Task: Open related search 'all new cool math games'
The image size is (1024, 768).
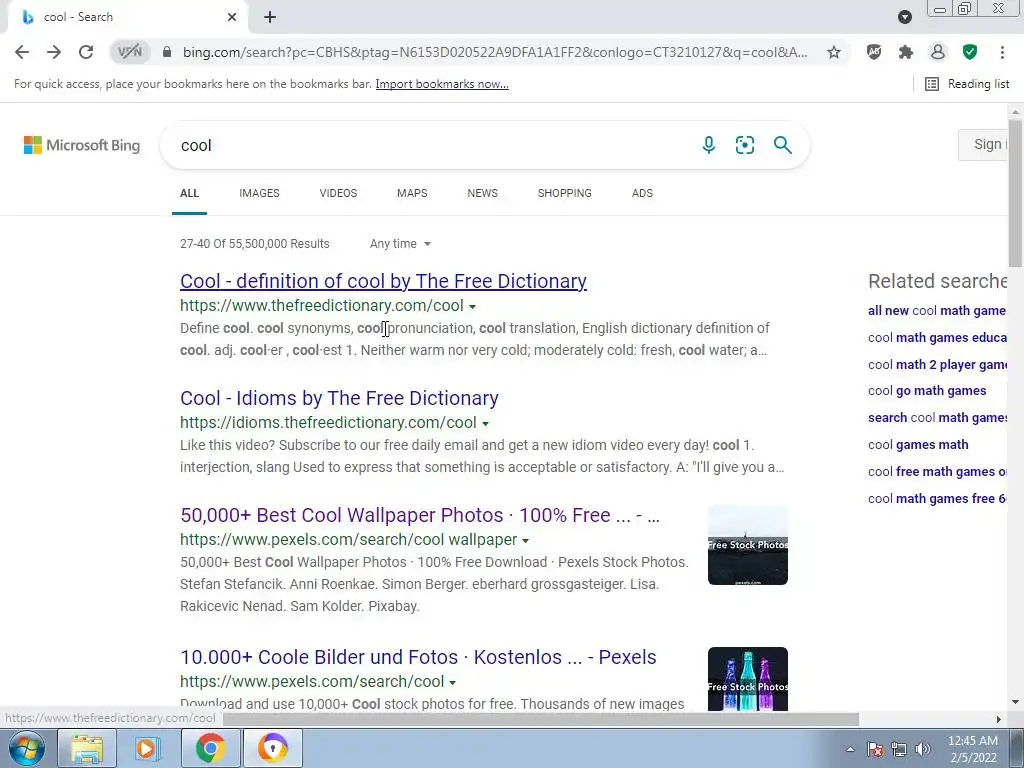Action: [937, 311]
